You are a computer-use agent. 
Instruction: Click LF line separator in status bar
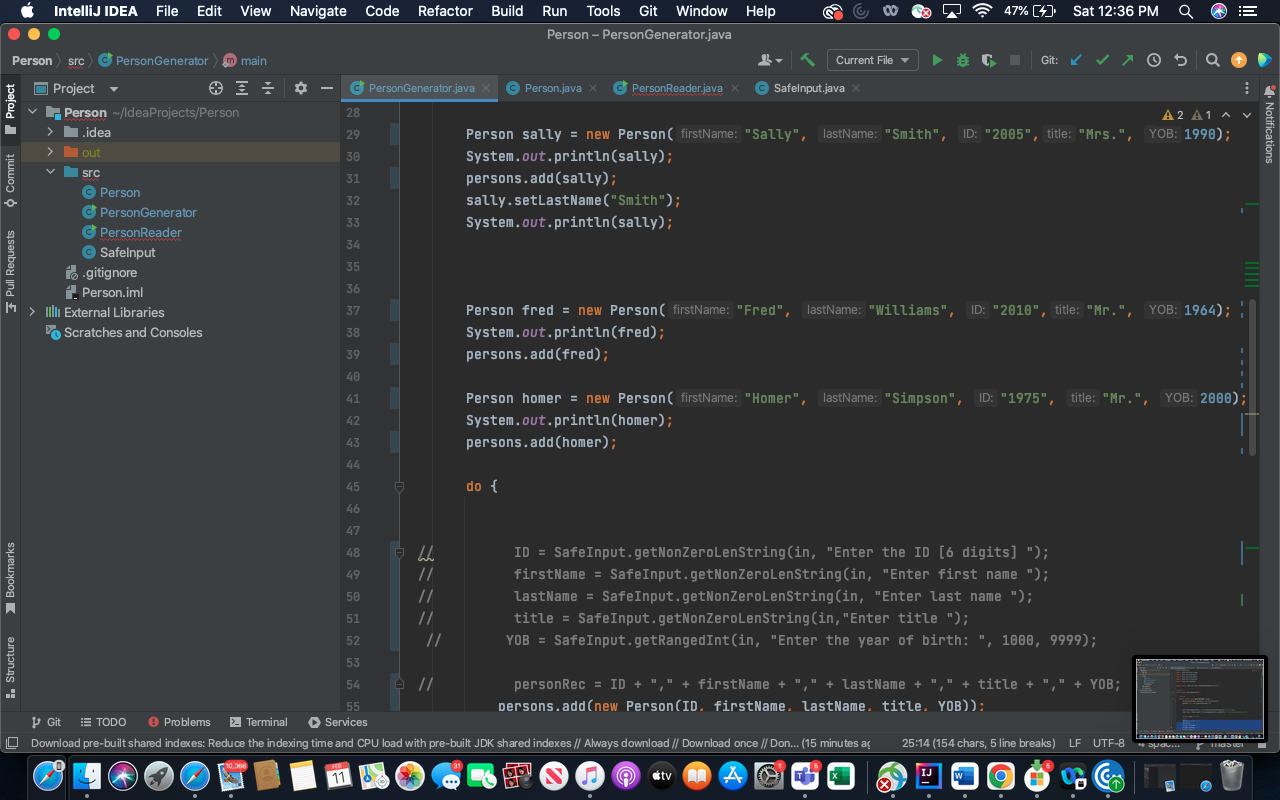(1075, 743)
